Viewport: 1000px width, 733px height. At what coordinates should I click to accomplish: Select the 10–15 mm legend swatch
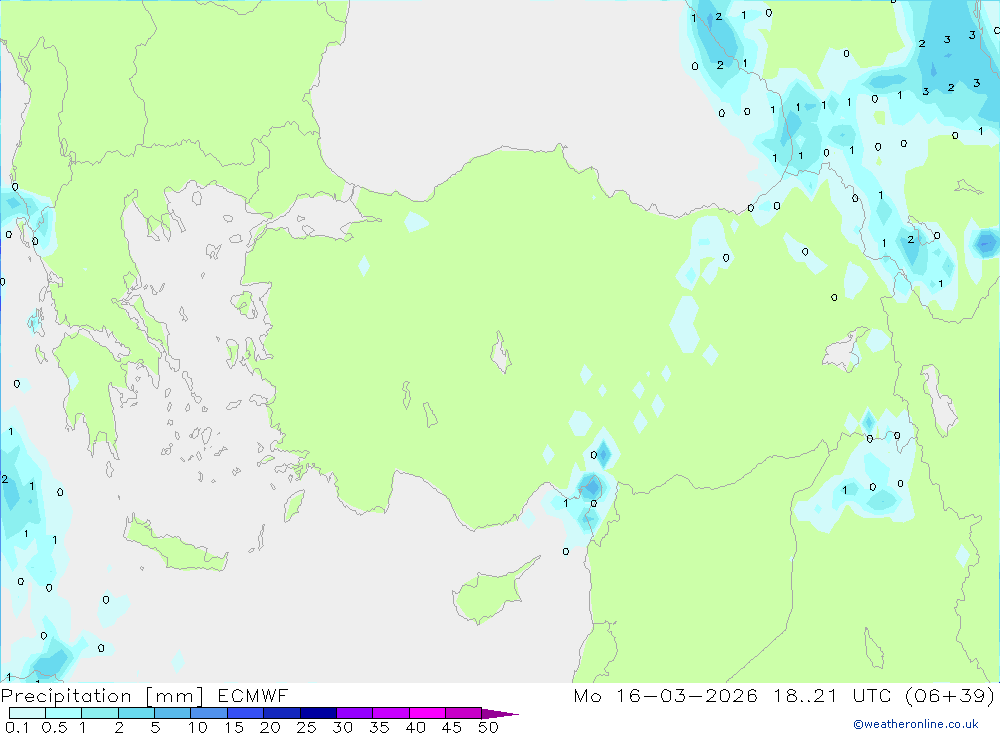(209, 713)
